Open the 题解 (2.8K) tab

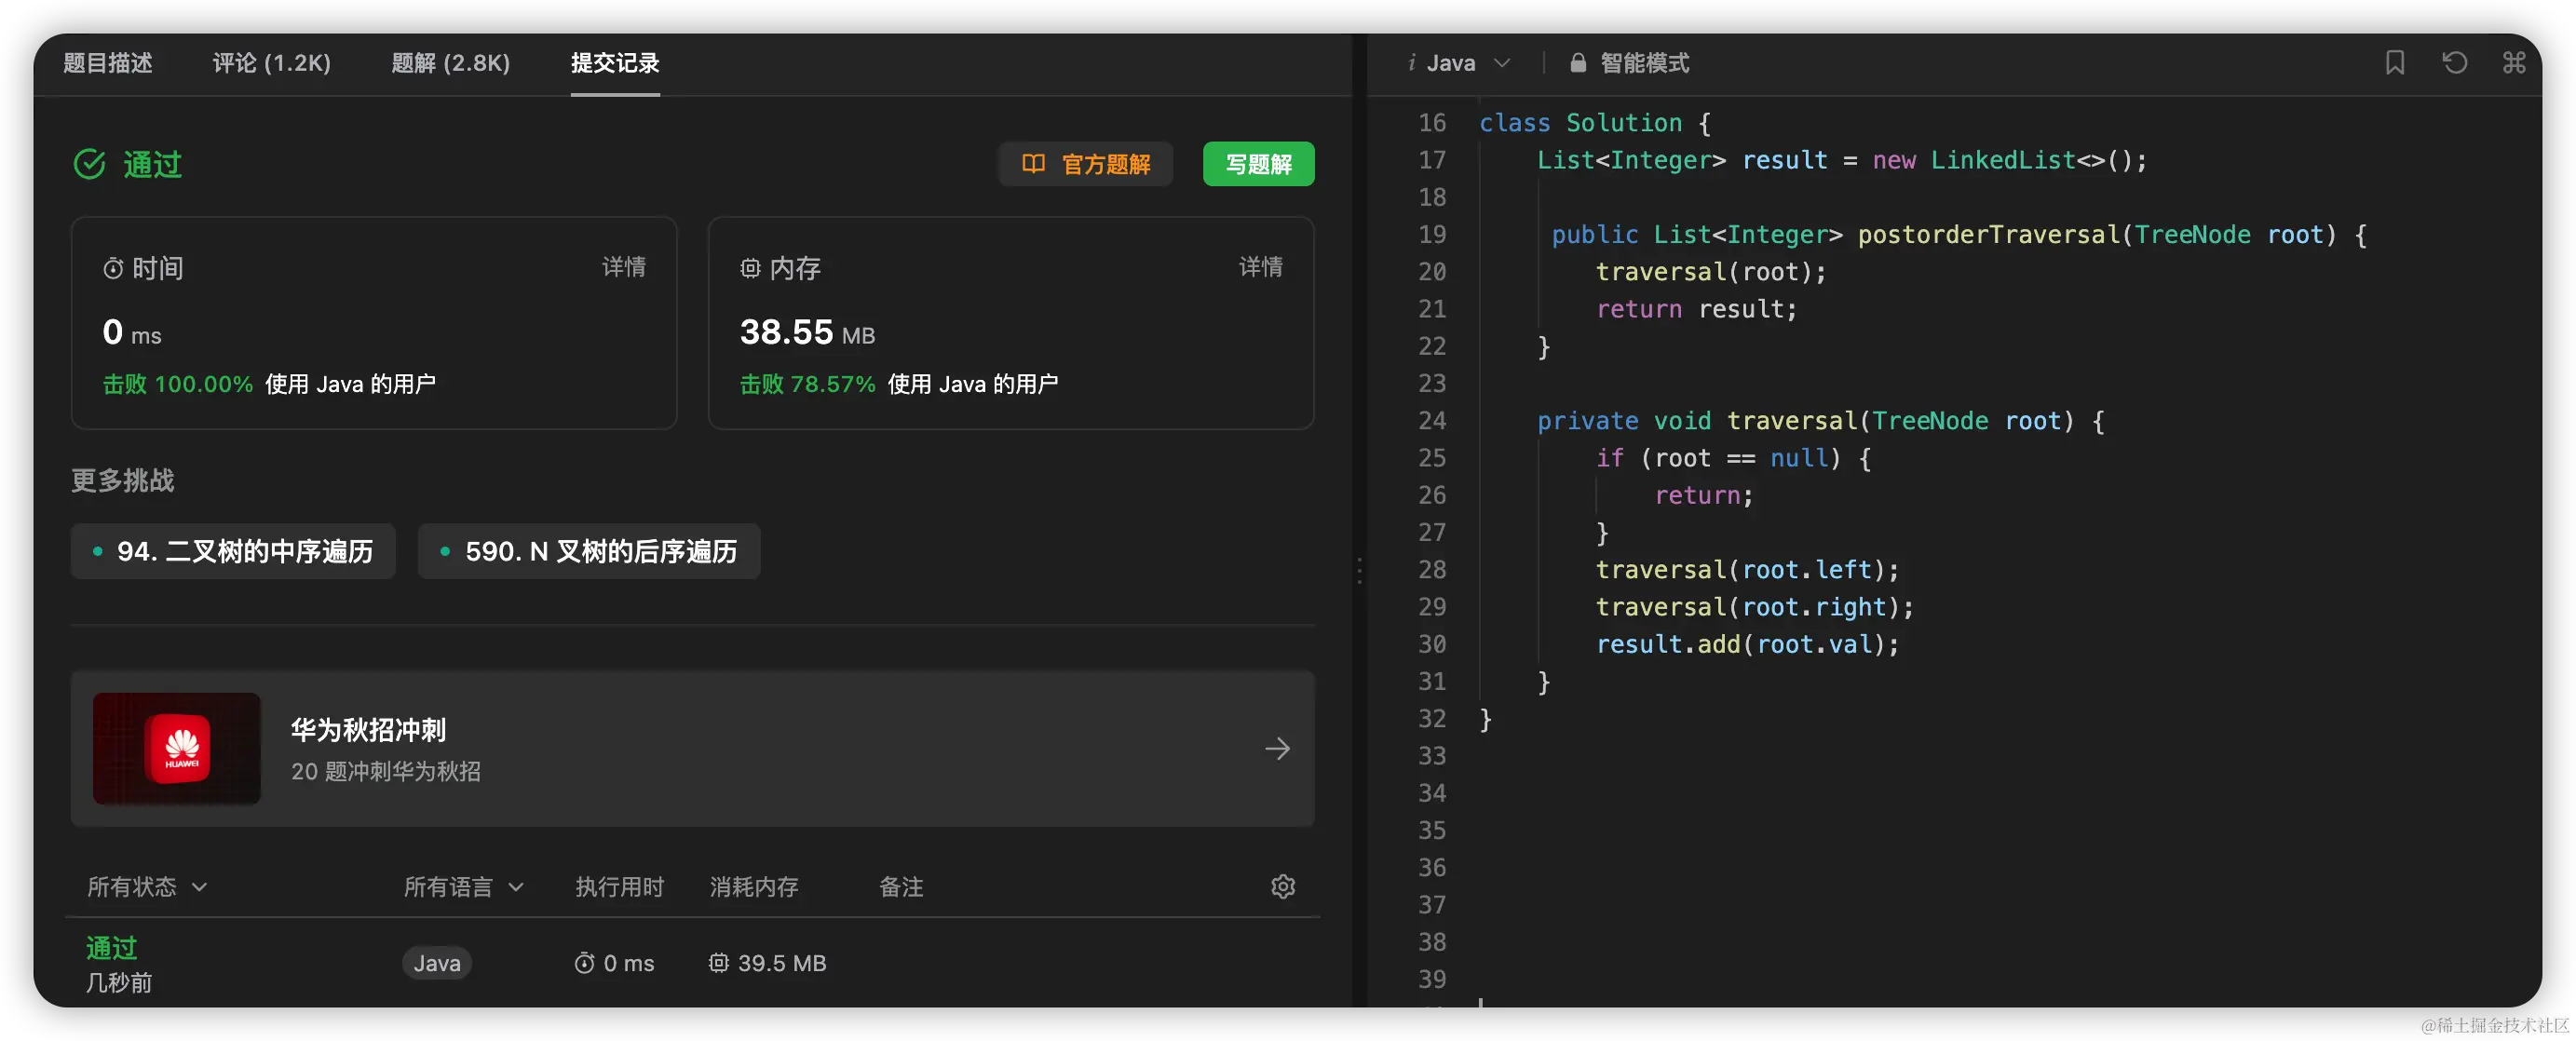click(450, 63)
